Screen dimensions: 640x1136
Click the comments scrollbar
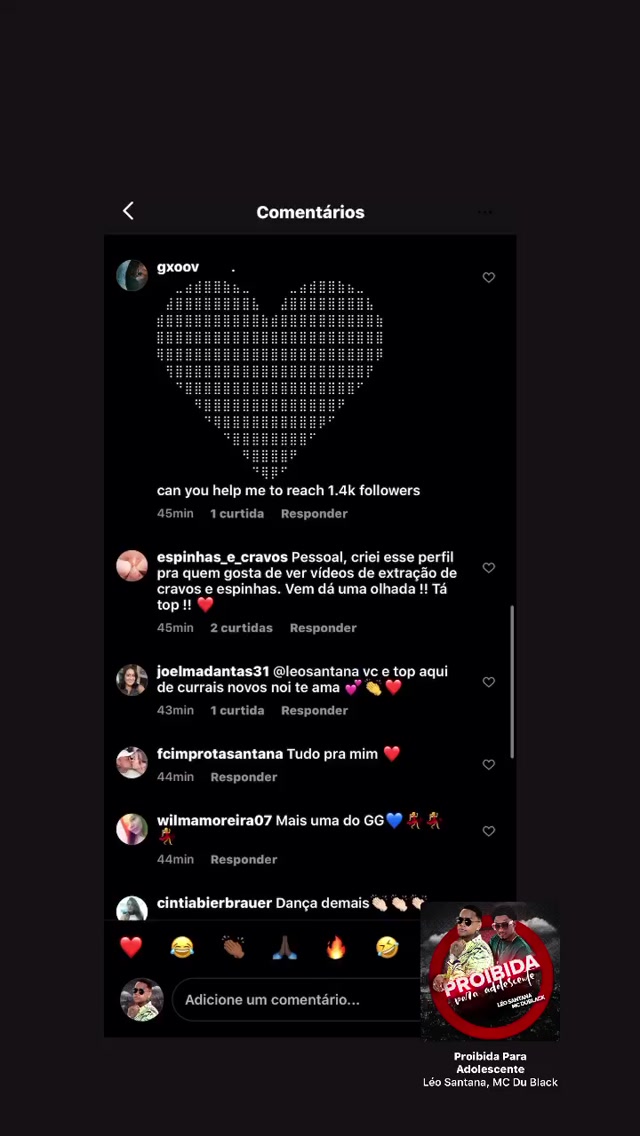[512, 682]
